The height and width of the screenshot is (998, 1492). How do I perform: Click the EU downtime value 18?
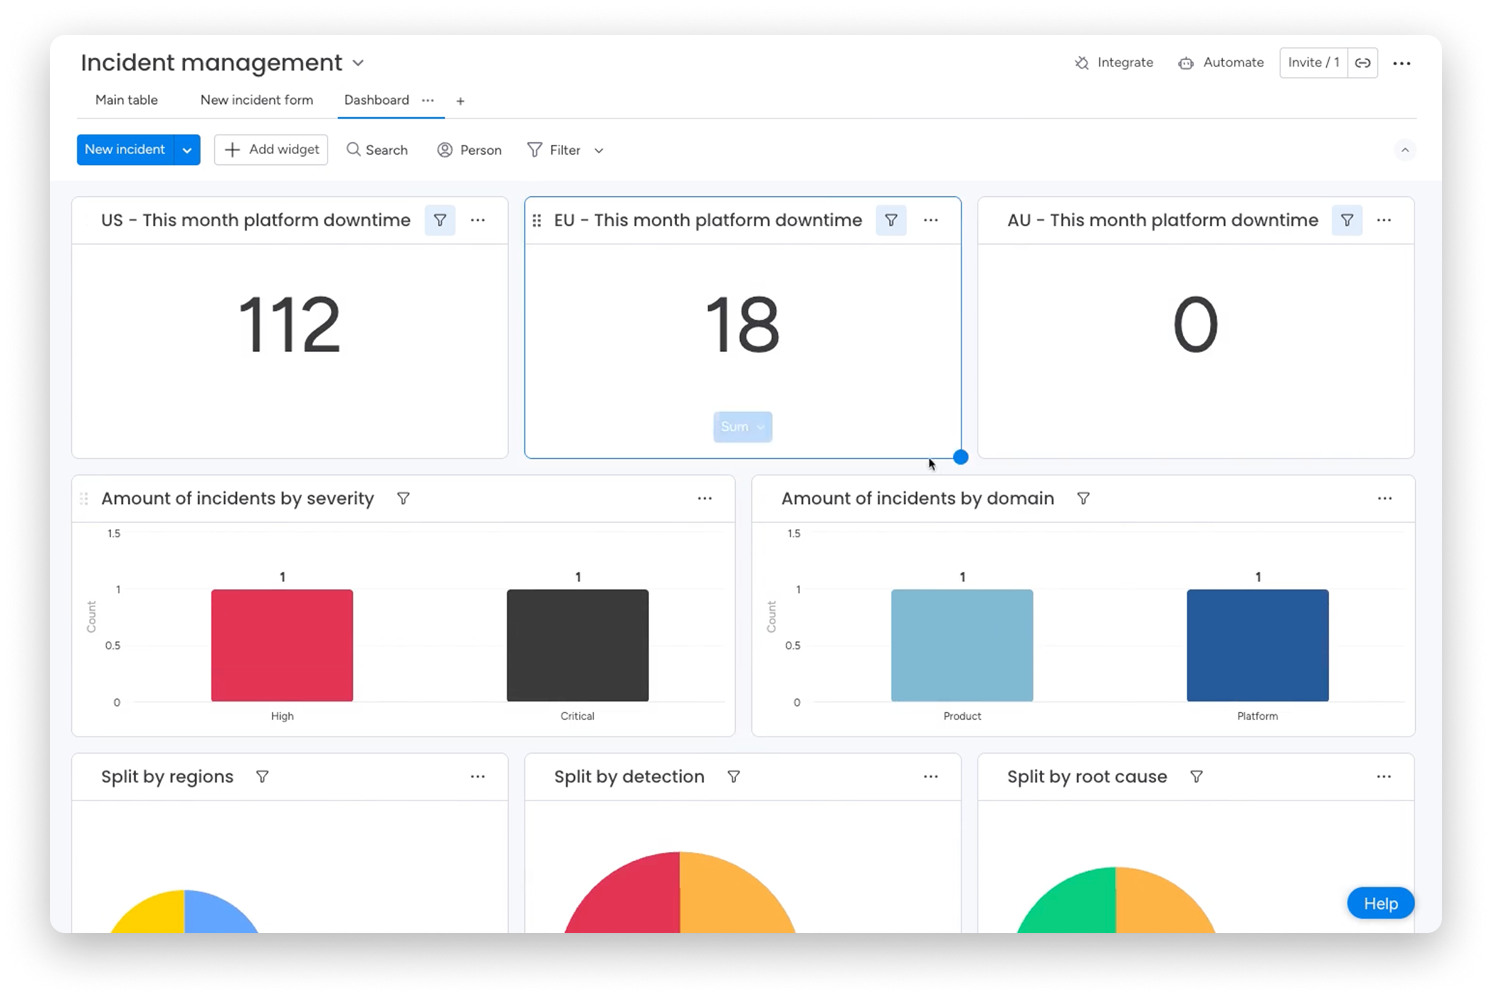pos(742,325)
